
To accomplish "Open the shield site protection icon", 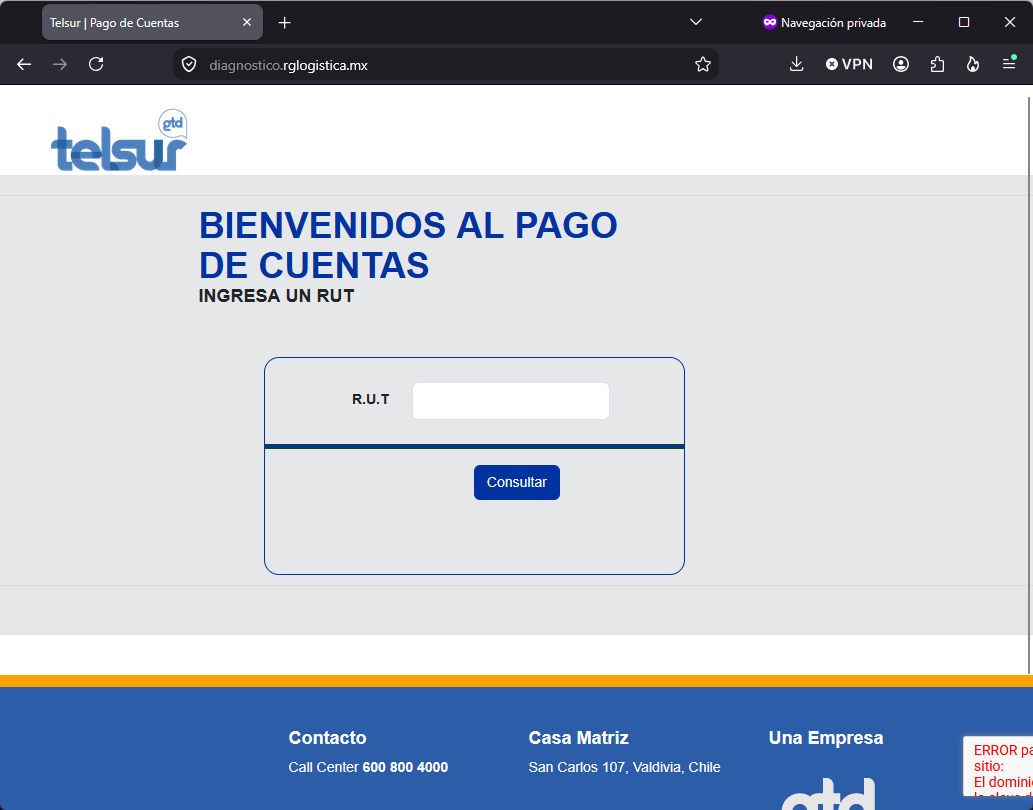I will pos(189,65).
